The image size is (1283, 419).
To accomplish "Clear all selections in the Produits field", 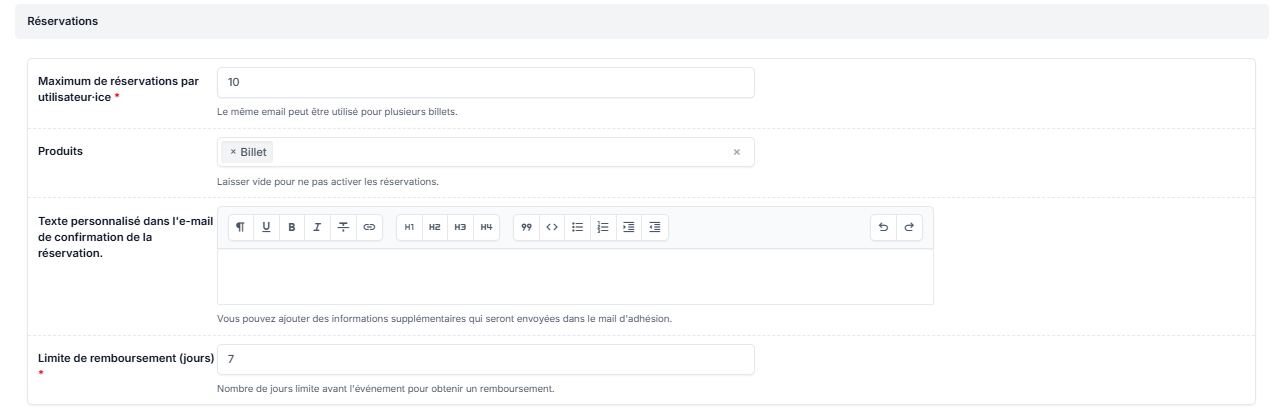I will tap(737, 152).
